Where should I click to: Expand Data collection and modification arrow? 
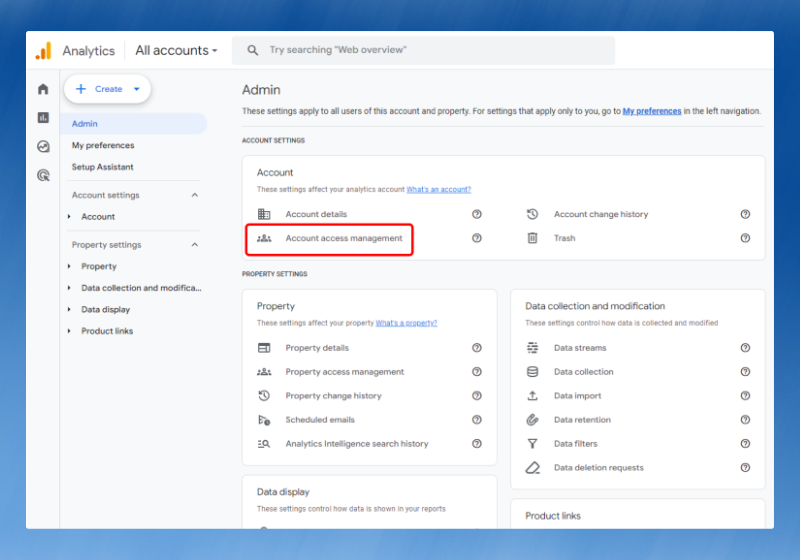click(x=69, y=288)
